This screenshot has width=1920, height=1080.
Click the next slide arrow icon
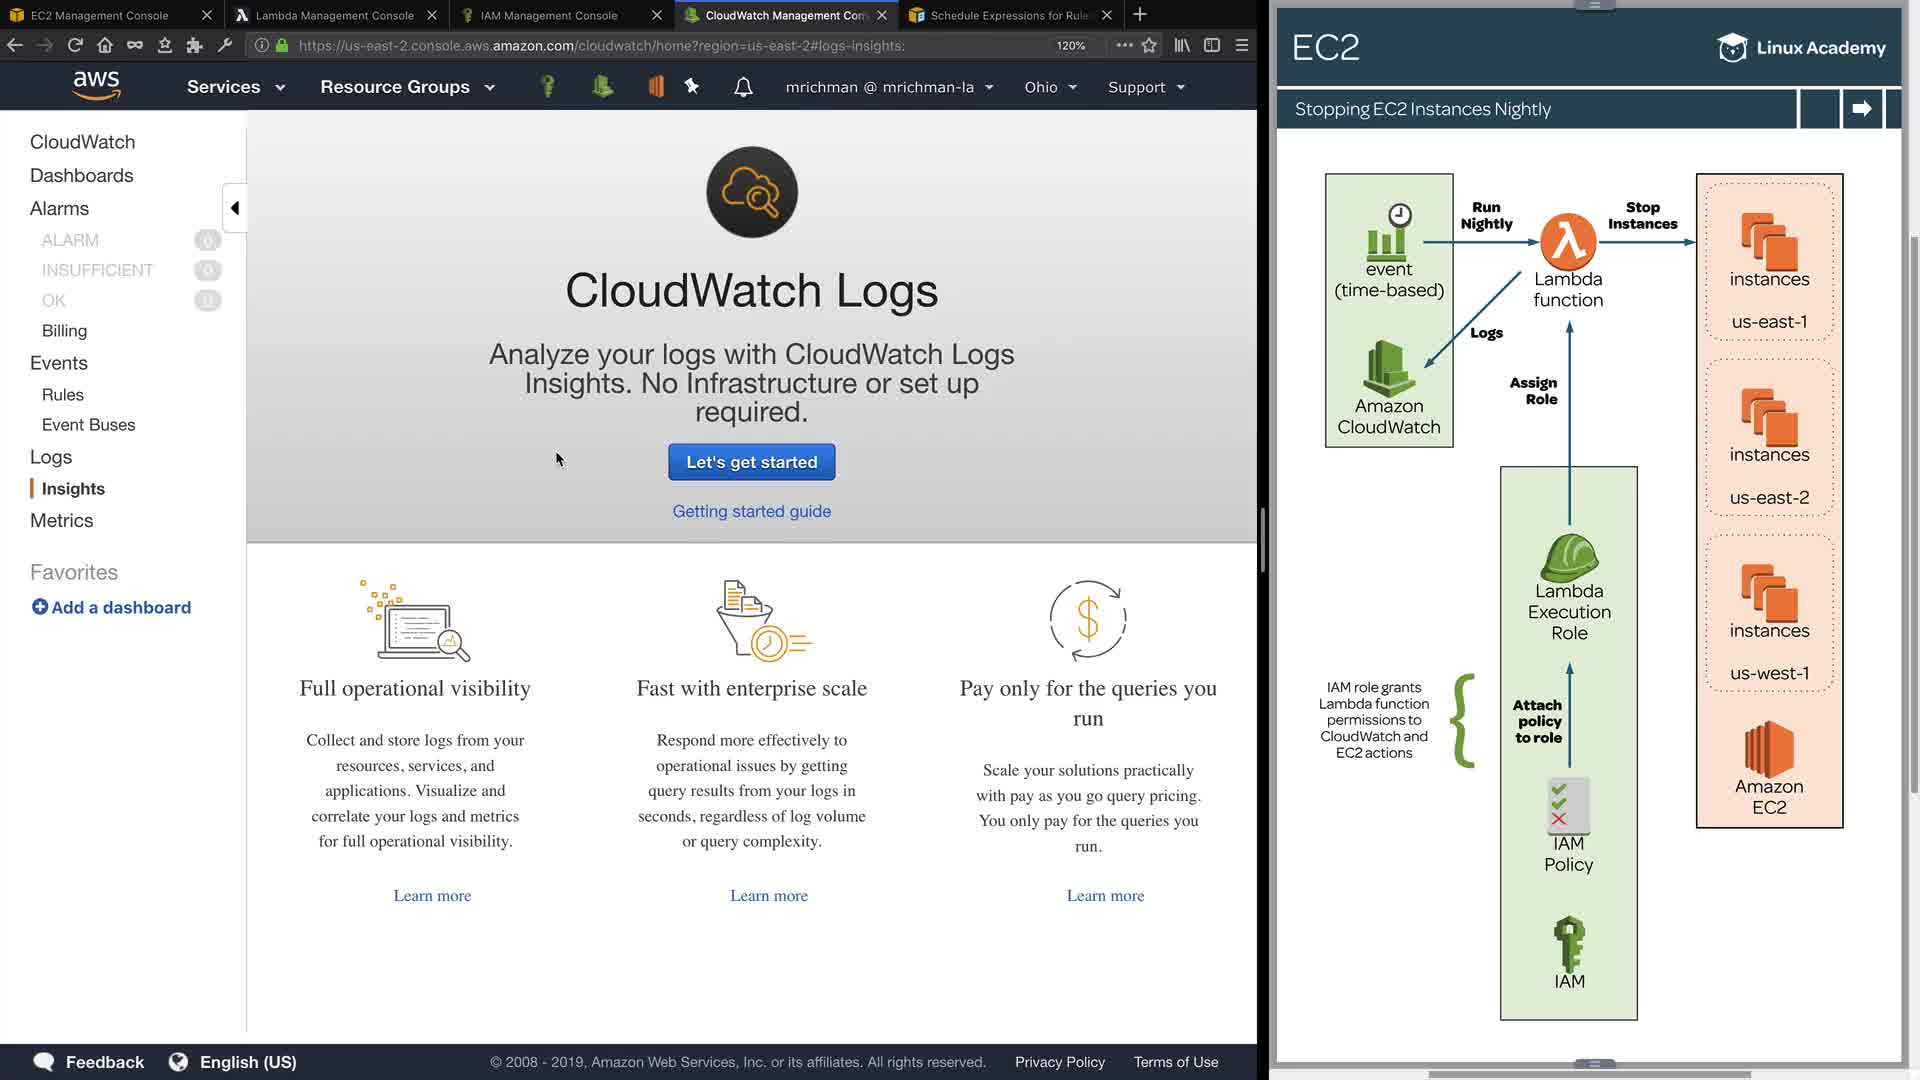(1861, 109)
